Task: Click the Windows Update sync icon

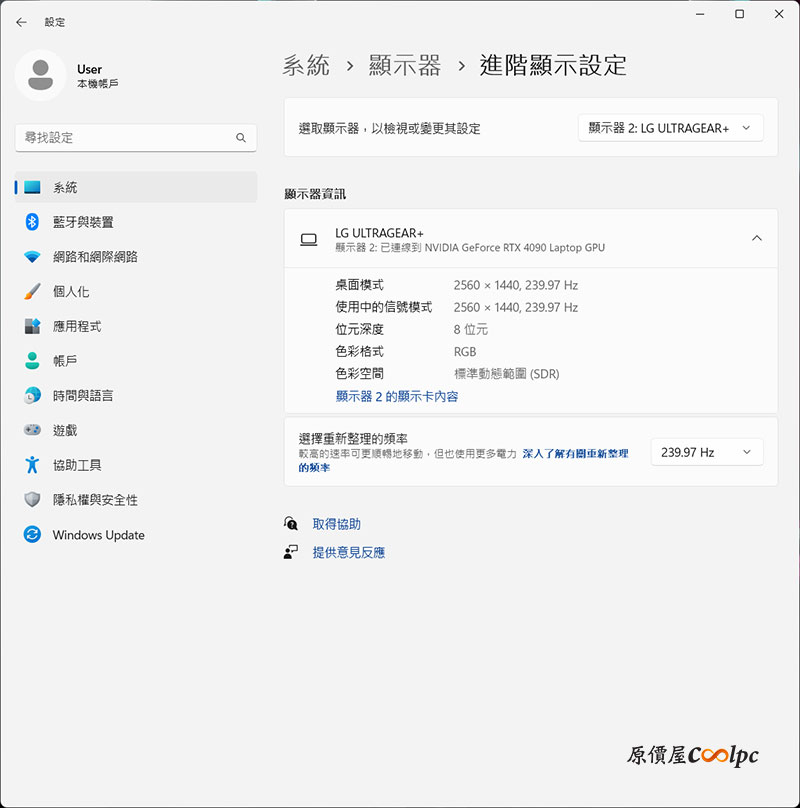Action: coord(32,534)
